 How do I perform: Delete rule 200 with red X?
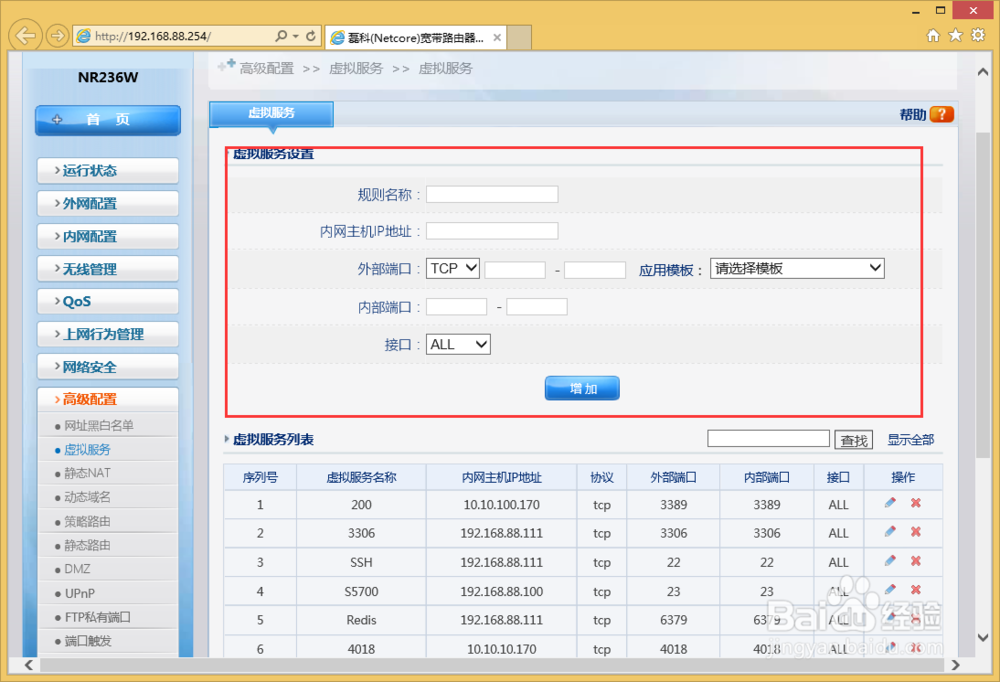coord(916,503)
